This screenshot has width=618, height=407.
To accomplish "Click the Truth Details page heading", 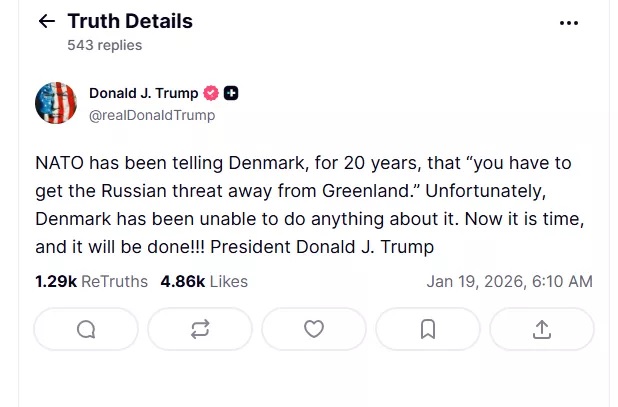I will tap(130, 21).
